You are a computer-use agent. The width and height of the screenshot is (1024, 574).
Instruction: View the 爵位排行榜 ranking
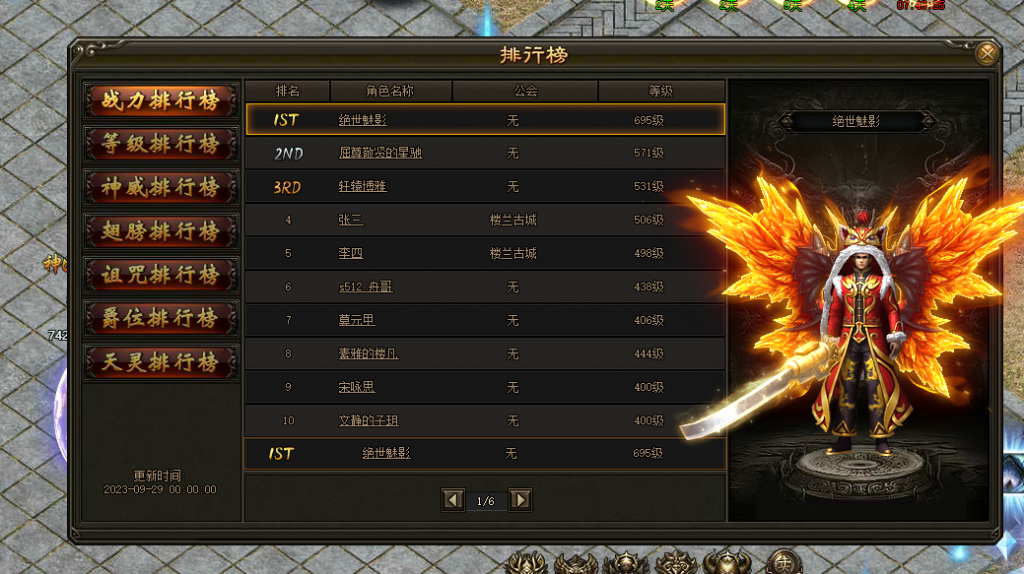[161, 318]
